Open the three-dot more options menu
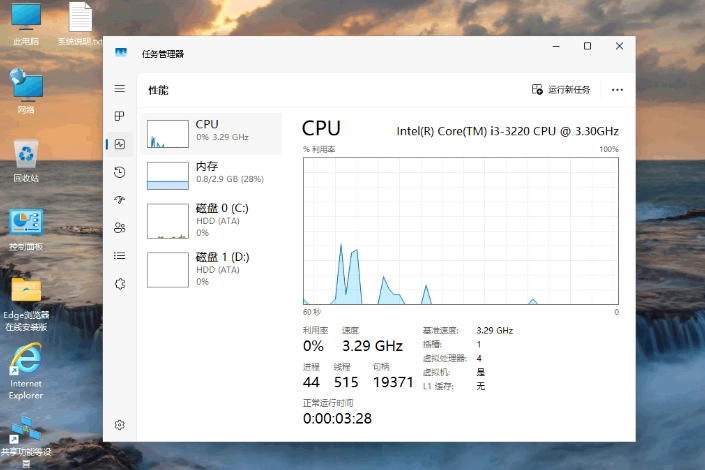The width and height of the screenshot is (705, 470). click(617, 89)
